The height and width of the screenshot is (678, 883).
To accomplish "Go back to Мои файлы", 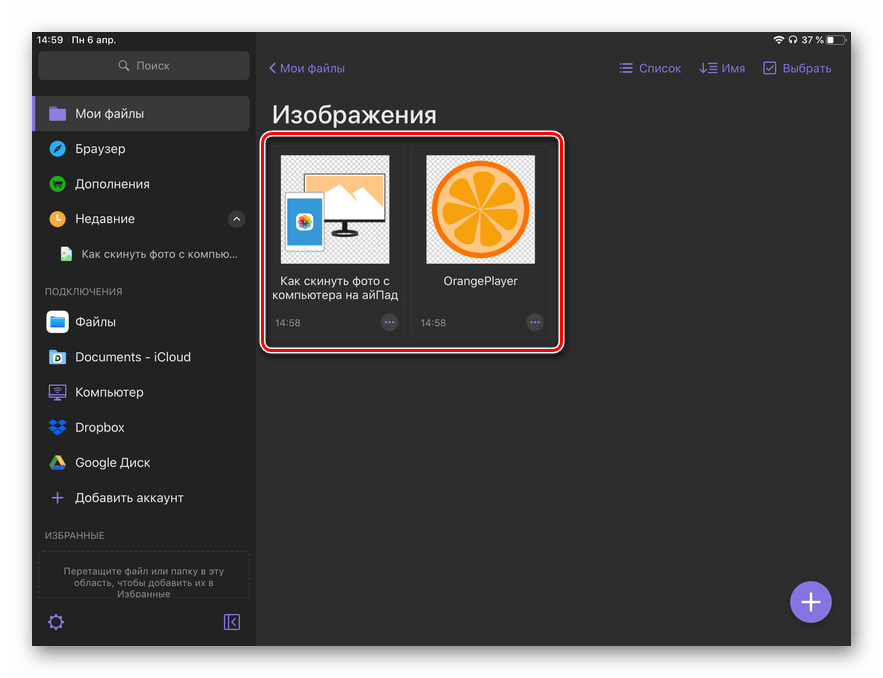I will coord(307,68).
